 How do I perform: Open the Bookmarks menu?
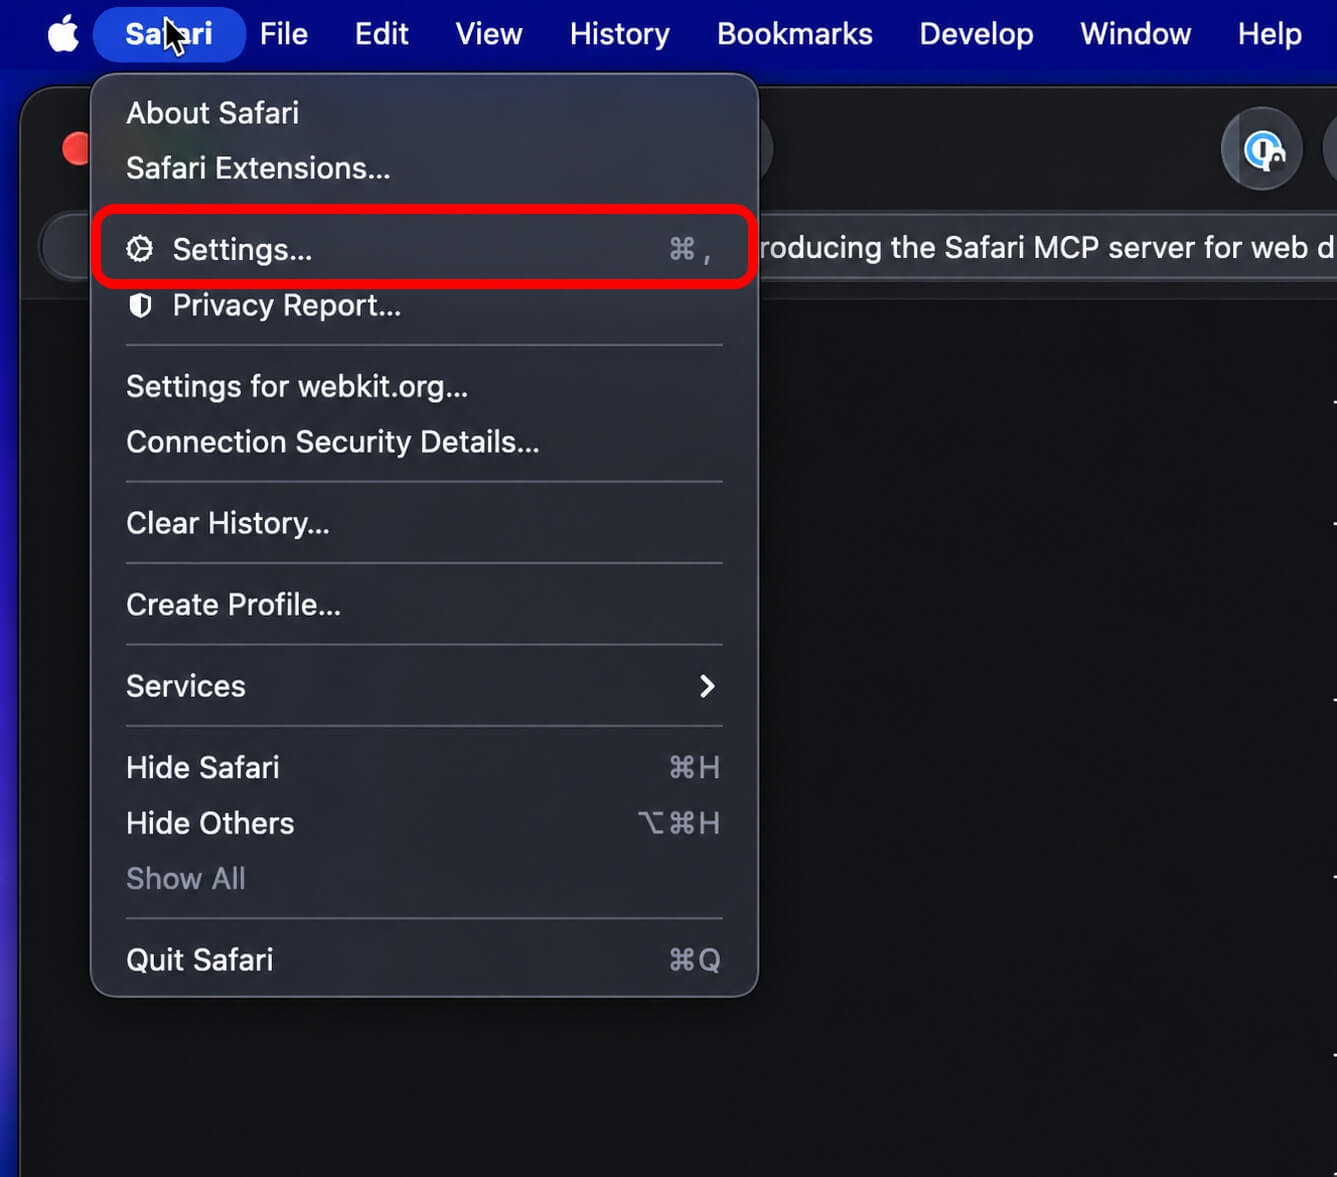(795, 34)
